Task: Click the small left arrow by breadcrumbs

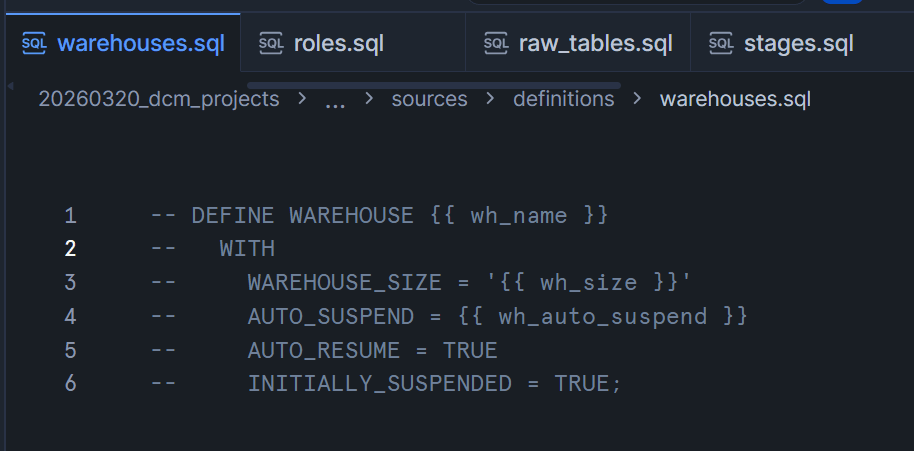Action: pos(10,86)
